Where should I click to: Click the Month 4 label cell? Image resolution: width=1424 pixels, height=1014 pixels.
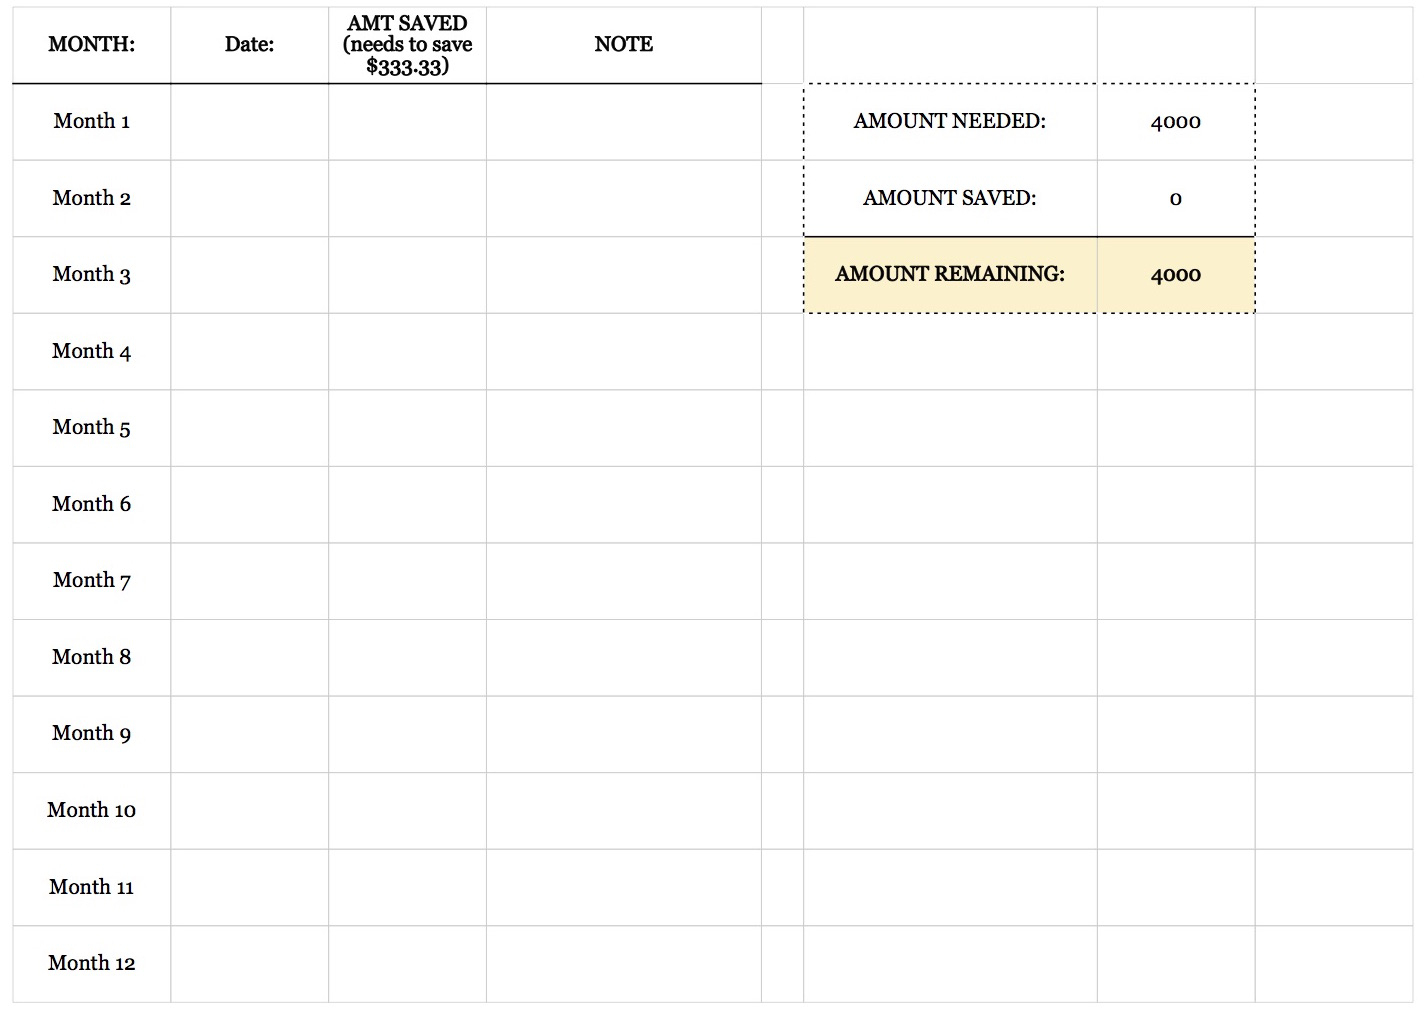coord(91,351)
